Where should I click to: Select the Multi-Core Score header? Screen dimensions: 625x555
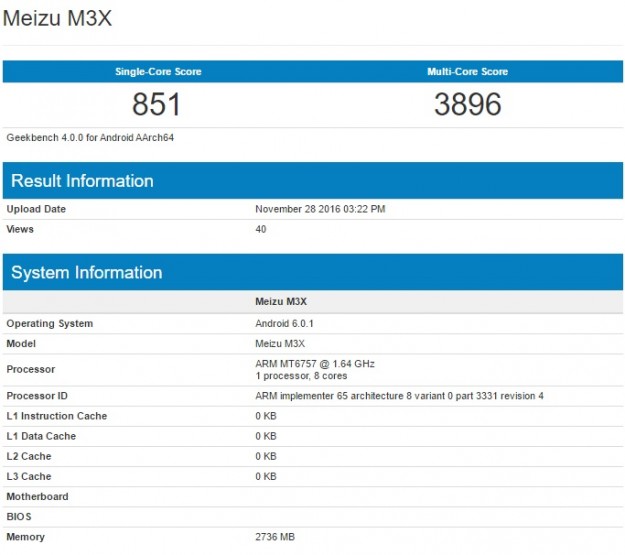point(467,72)
